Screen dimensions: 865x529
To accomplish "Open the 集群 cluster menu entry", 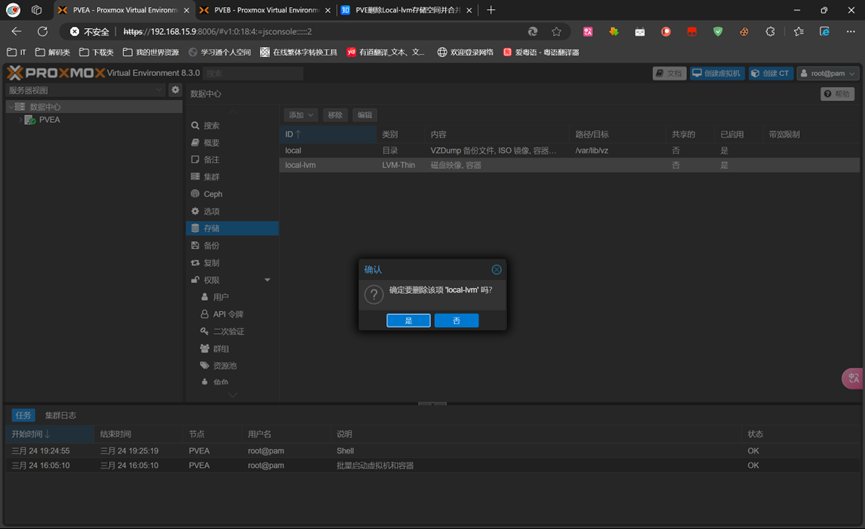I will pos(232,177).
